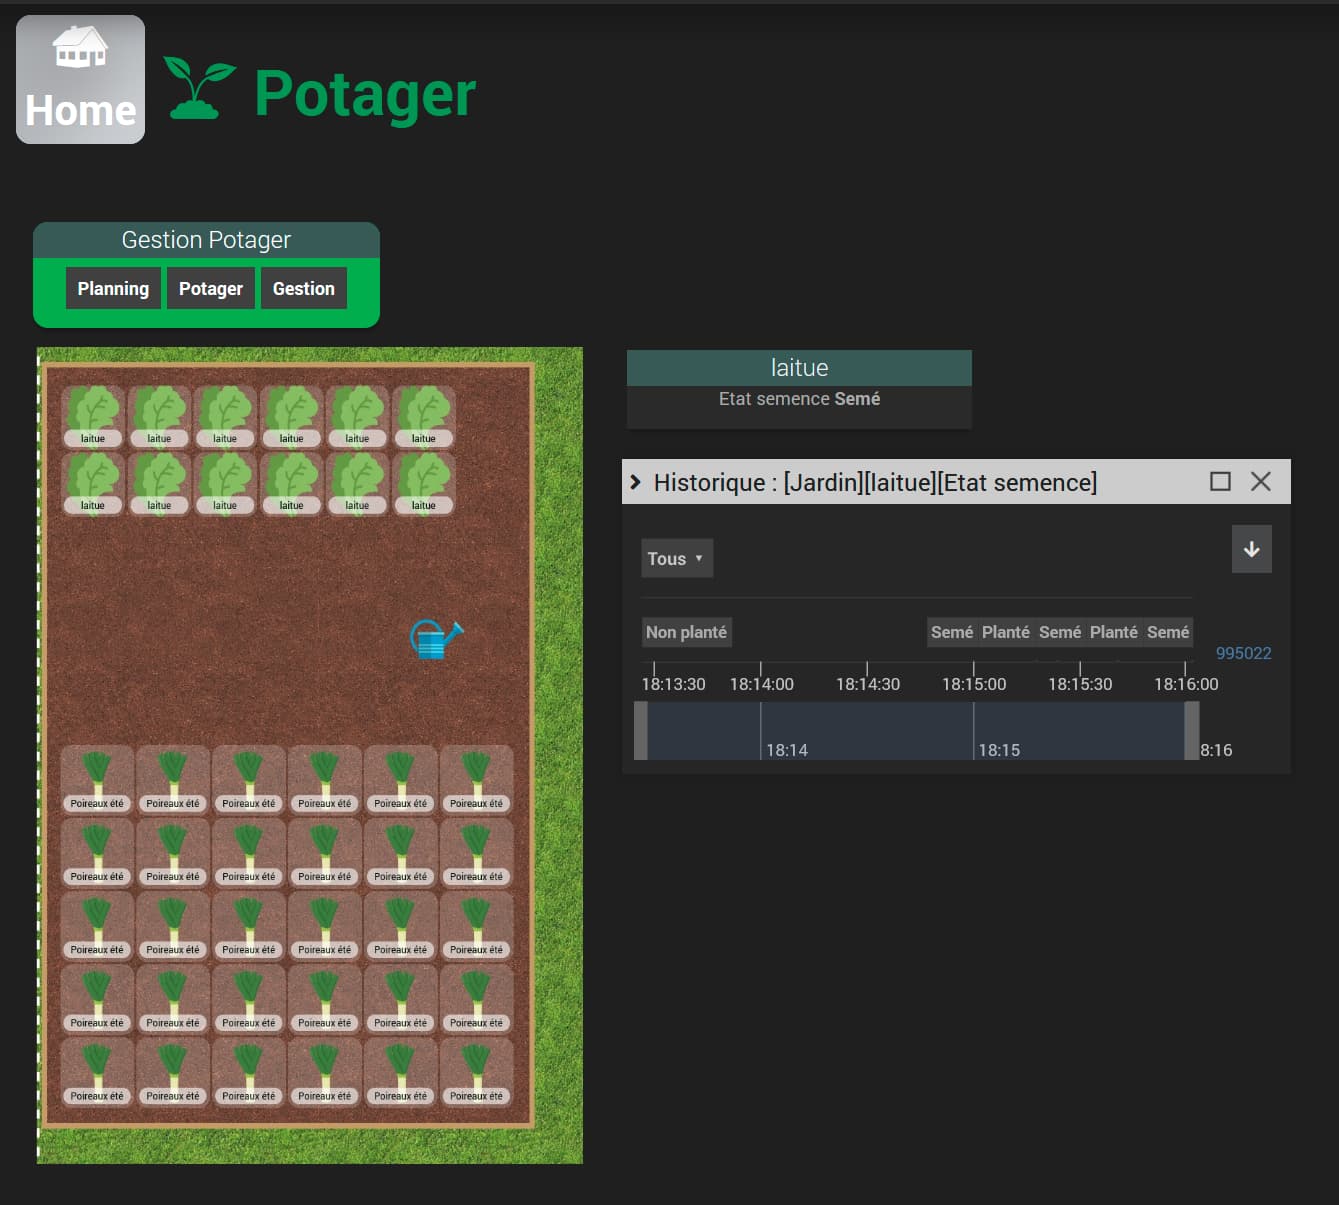Screen dimensions: 1339x1205
Task: Select the first Semé state in timeline
Action: click(952, 632)
